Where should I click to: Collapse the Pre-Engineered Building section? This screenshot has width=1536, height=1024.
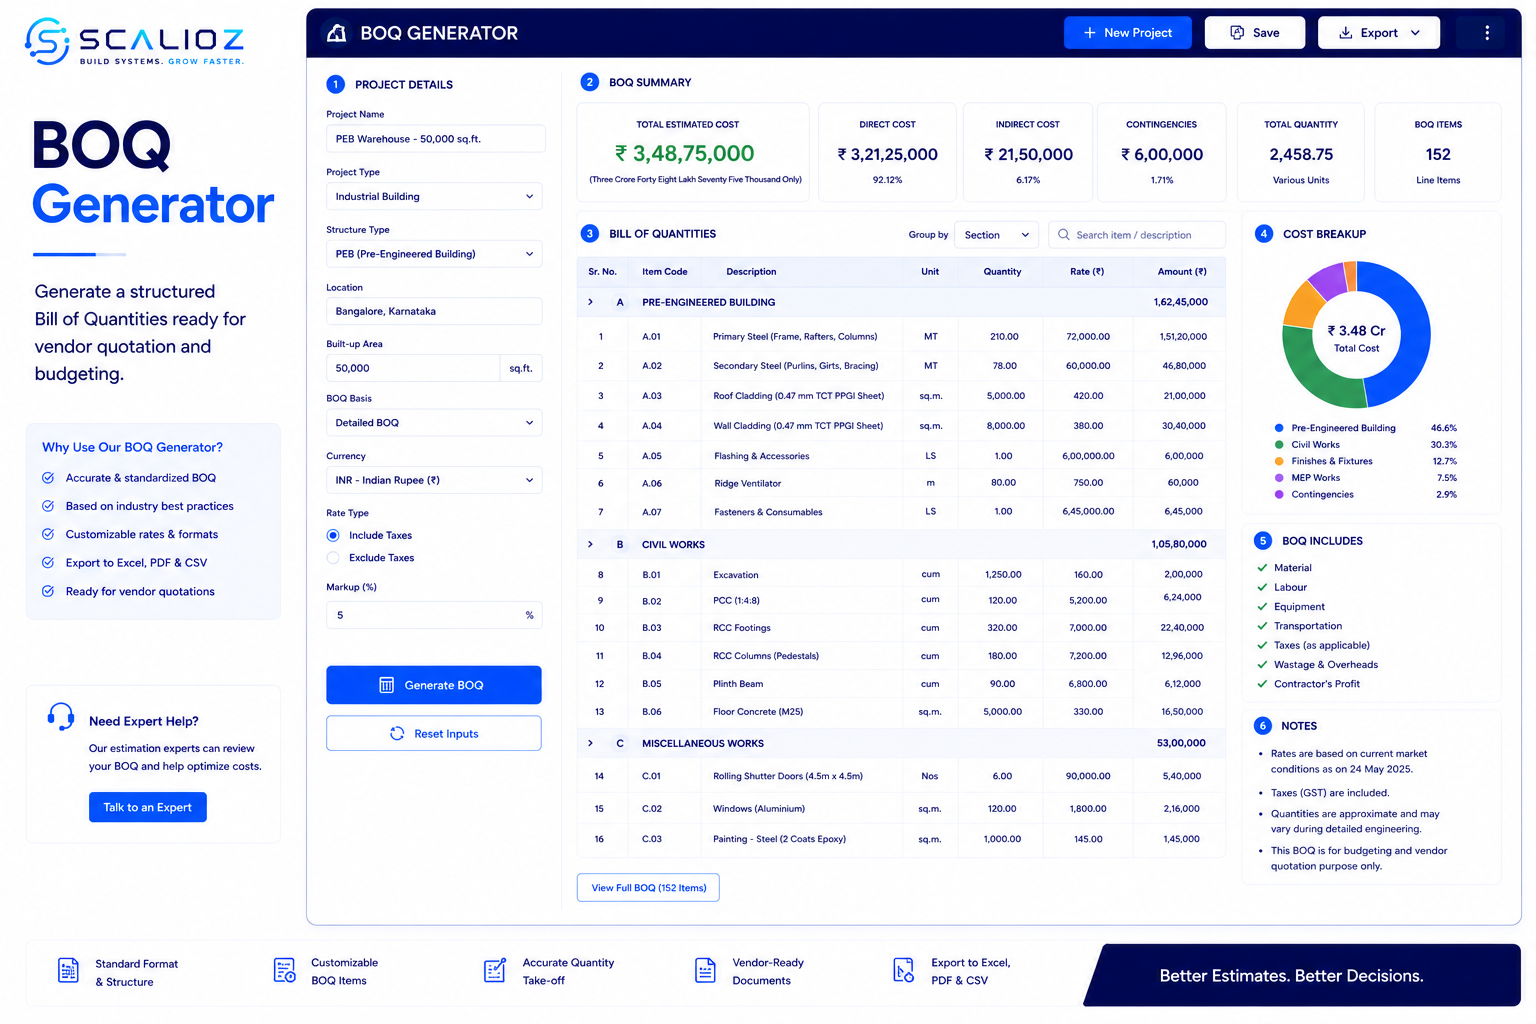pyautogui.click(x=590, y=302)
